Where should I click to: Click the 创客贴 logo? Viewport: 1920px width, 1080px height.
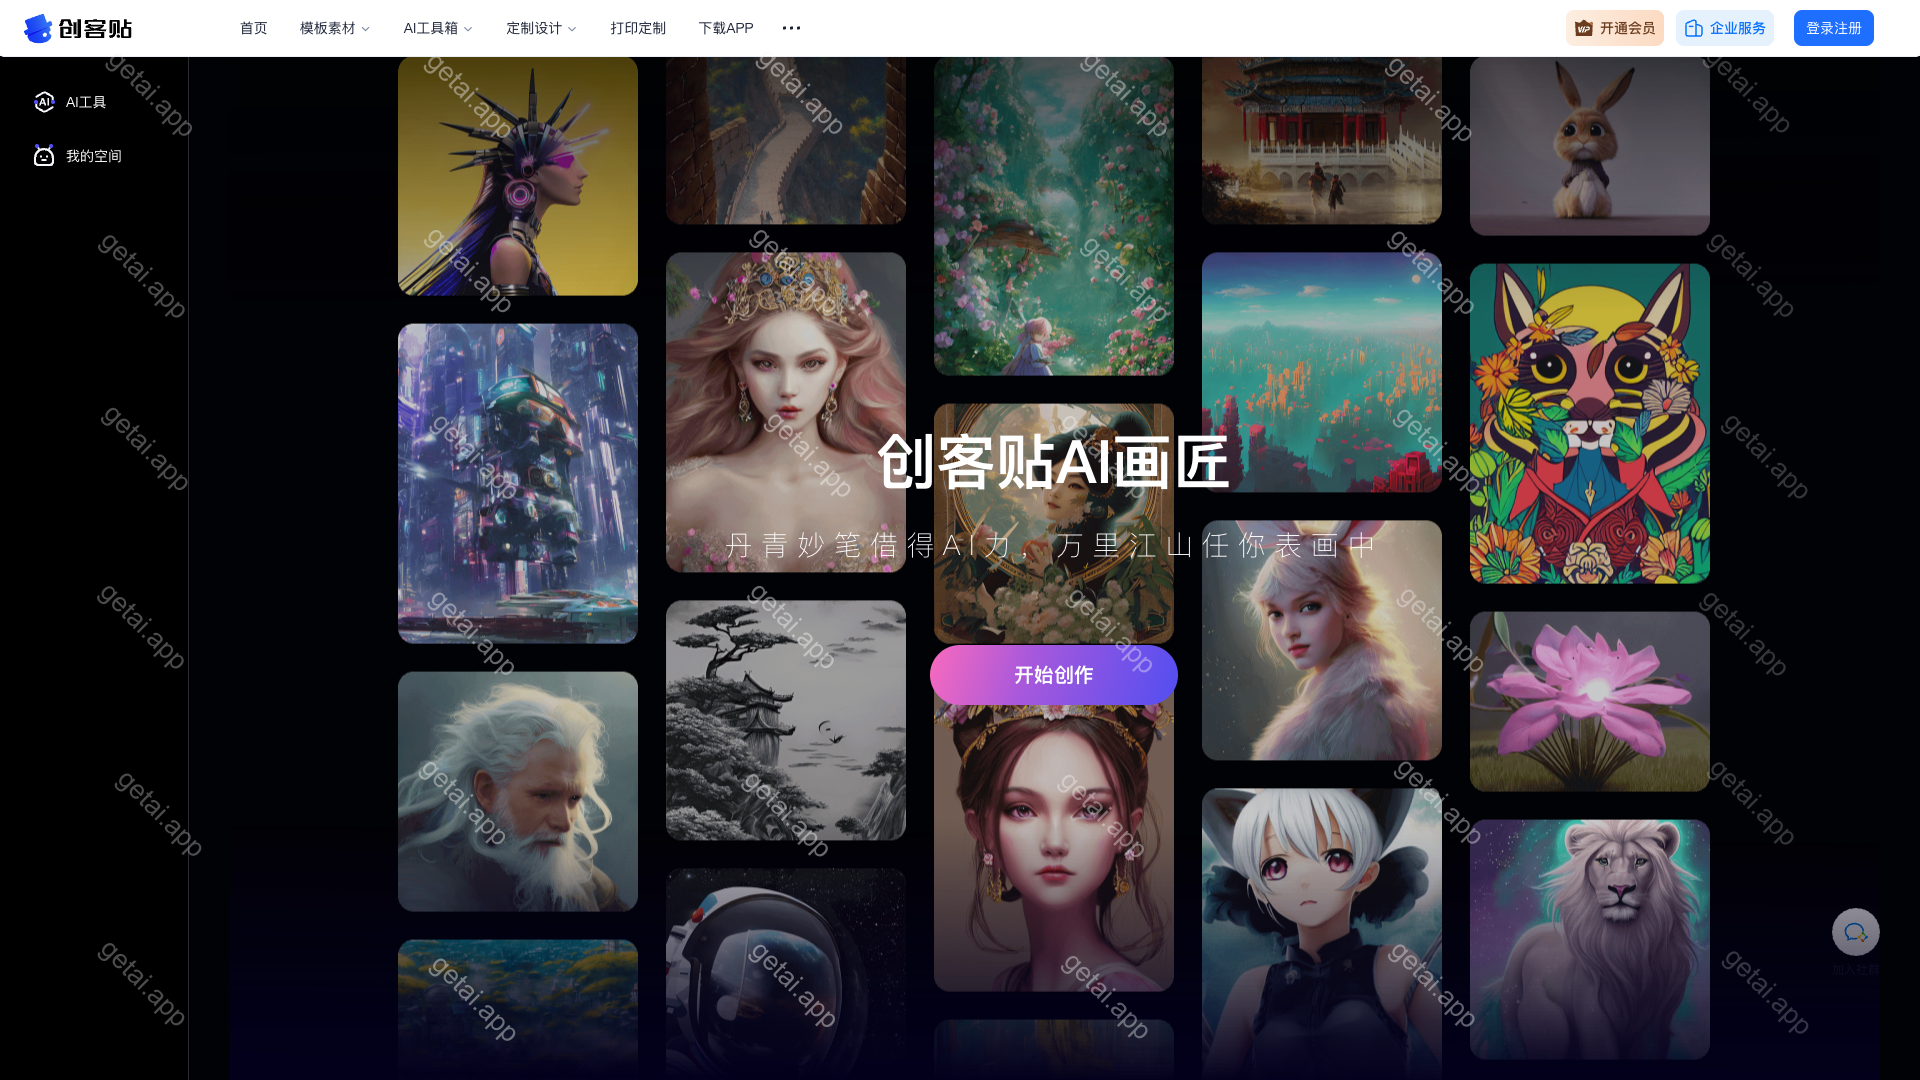coord(78,28)
